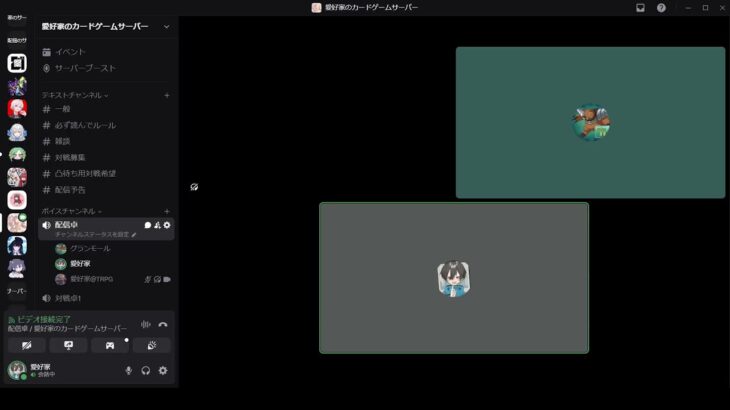Mute the microphone in the user panel
This screenshot has height=410, width=730.
tap(128, 370)
